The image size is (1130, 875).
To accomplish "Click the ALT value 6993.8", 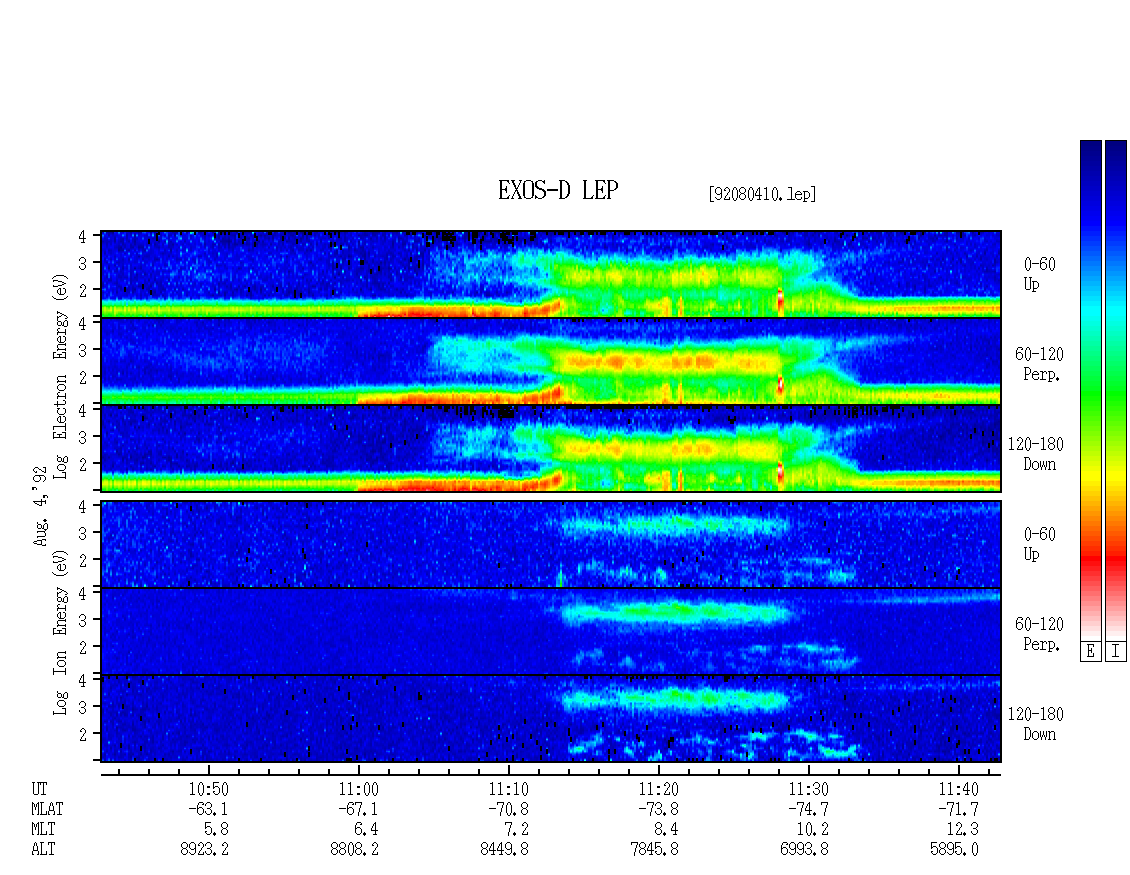I will point(804,850).
